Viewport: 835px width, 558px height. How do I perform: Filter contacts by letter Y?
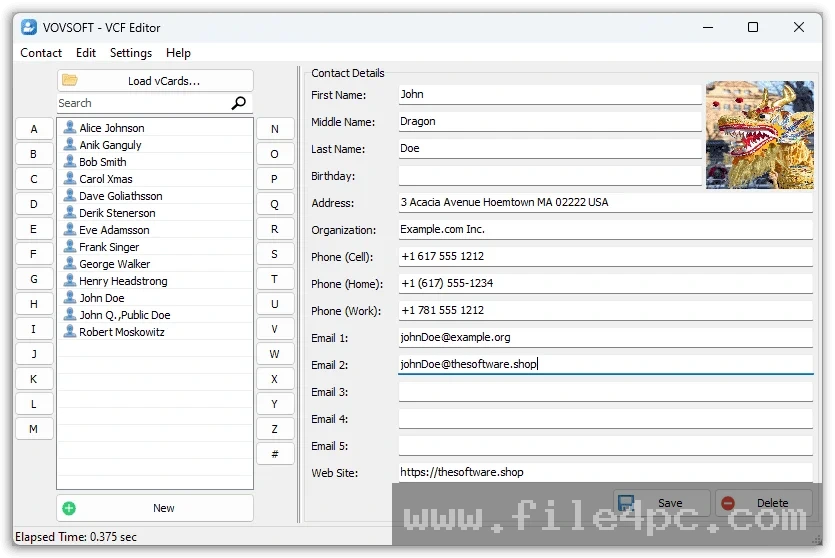[275, 404]
